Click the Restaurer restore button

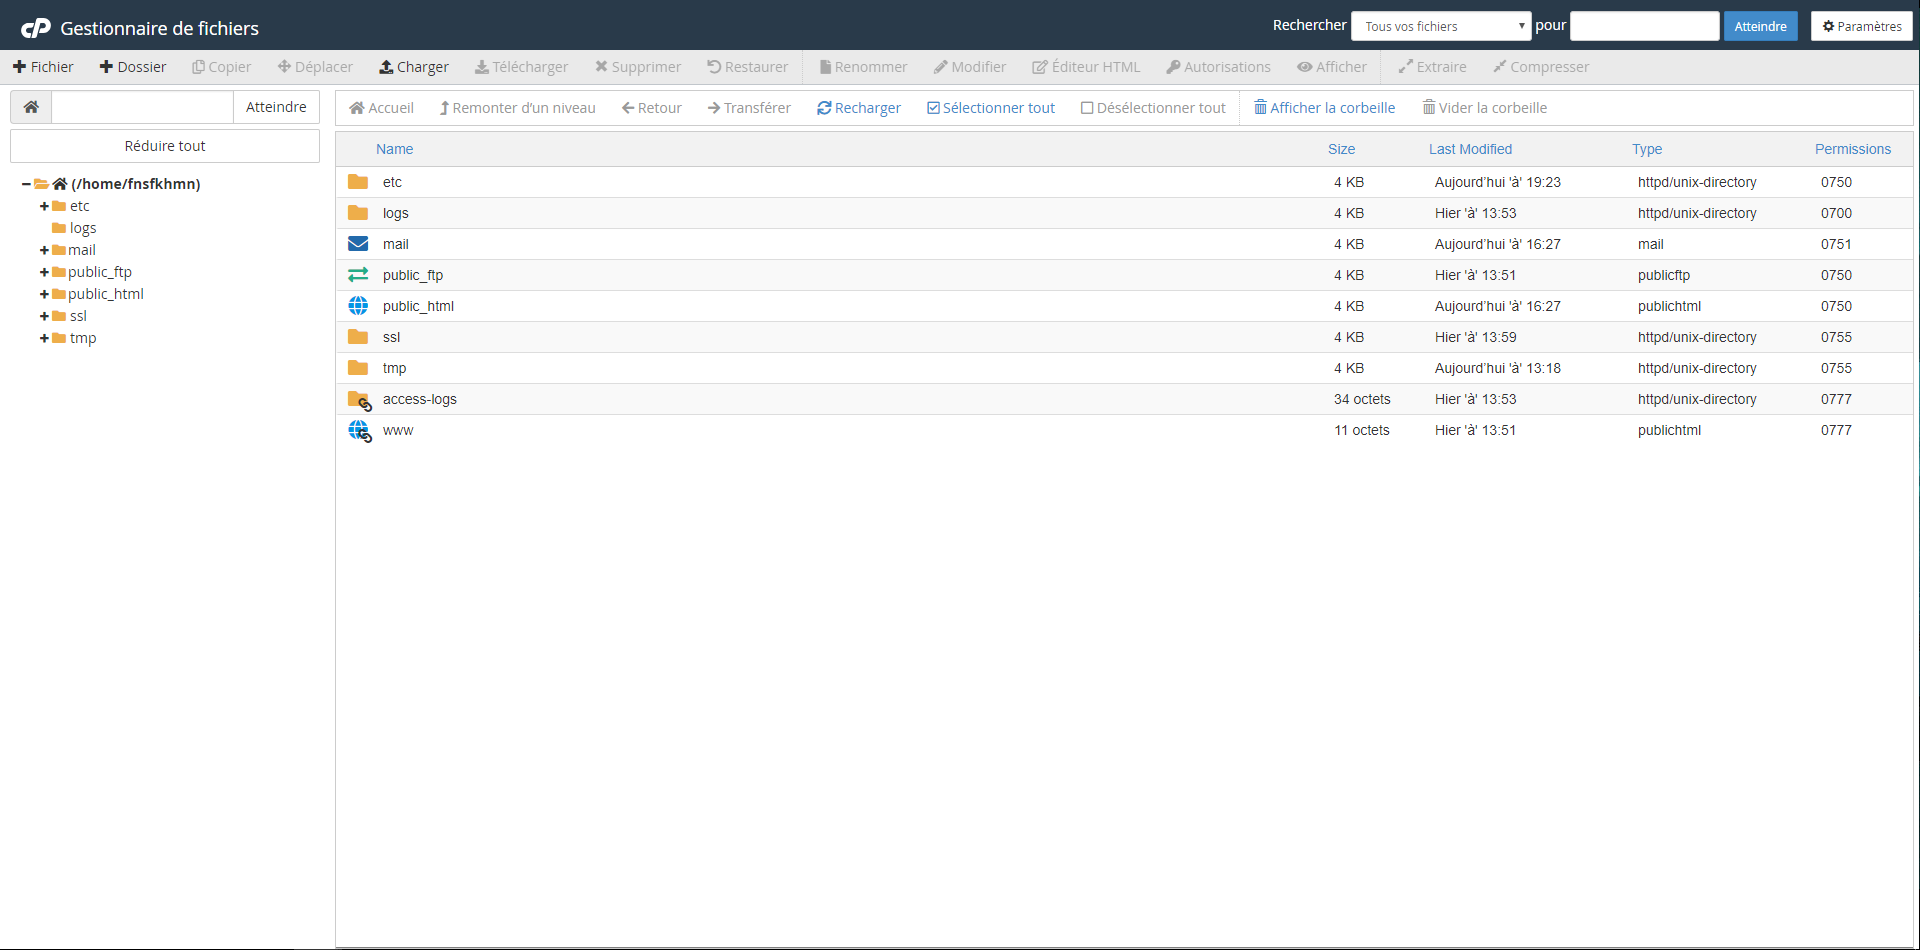pos(747,67)
